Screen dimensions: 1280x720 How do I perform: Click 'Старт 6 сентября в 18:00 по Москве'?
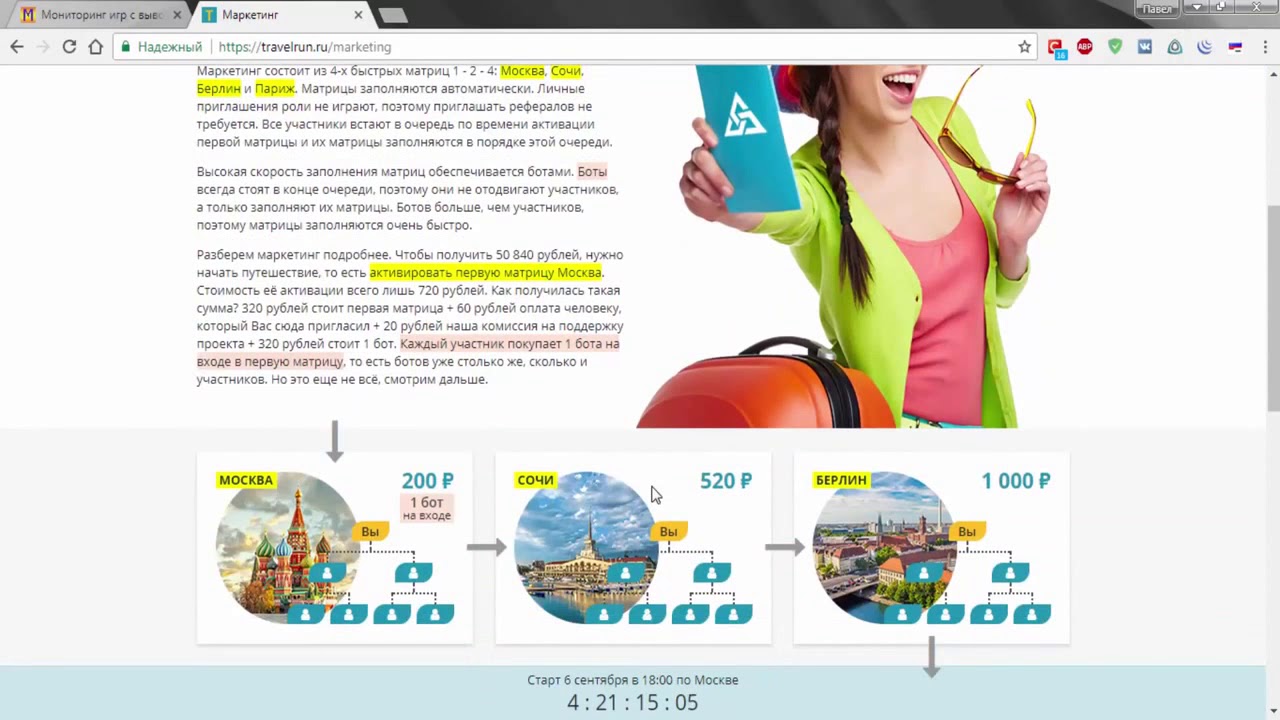(x=633, y=680)
